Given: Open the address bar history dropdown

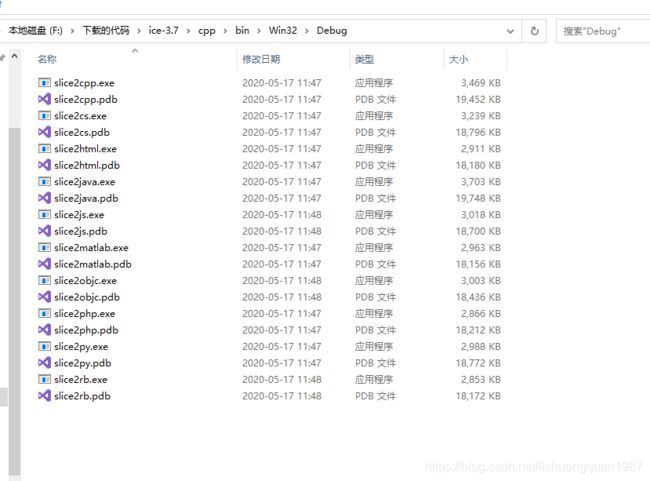Looking at the screenshot, I should (x=510, y=31).
